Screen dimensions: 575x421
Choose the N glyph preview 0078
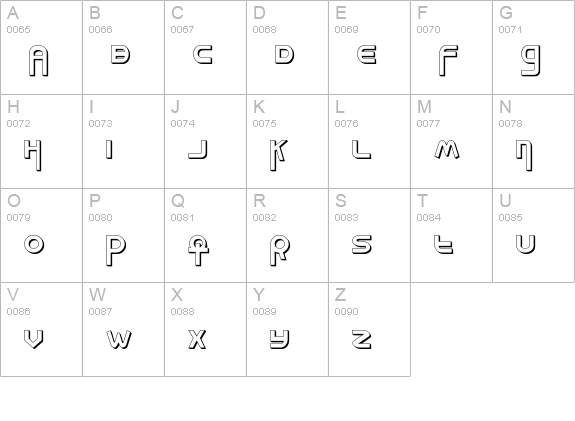pyautogui.click(x=524, y=155)
